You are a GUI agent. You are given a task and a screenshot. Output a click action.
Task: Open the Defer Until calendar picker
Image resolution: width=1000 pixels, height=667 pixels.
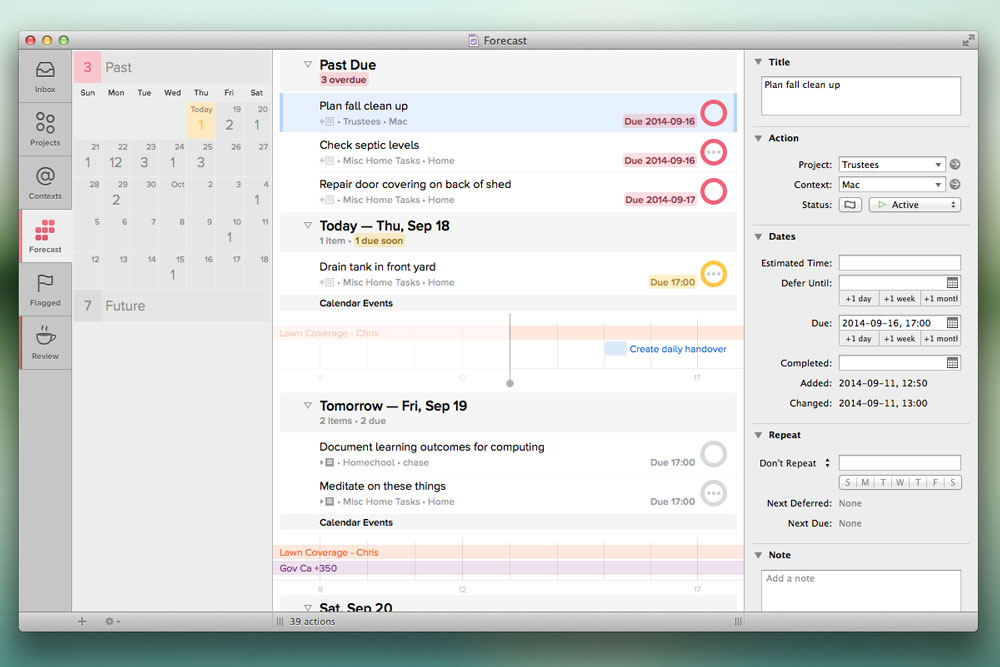952,282
